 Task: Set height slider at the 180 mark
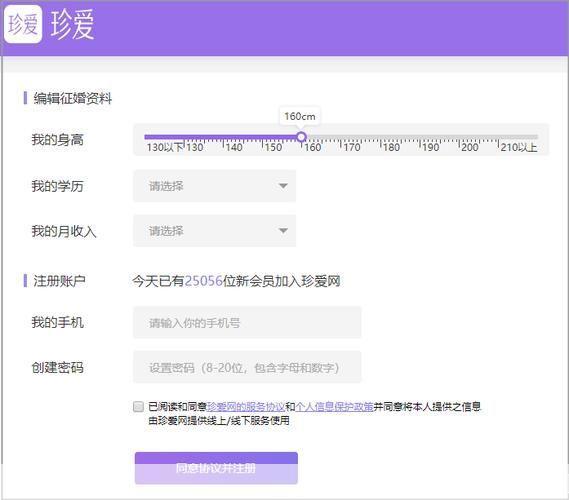(380, 137)
